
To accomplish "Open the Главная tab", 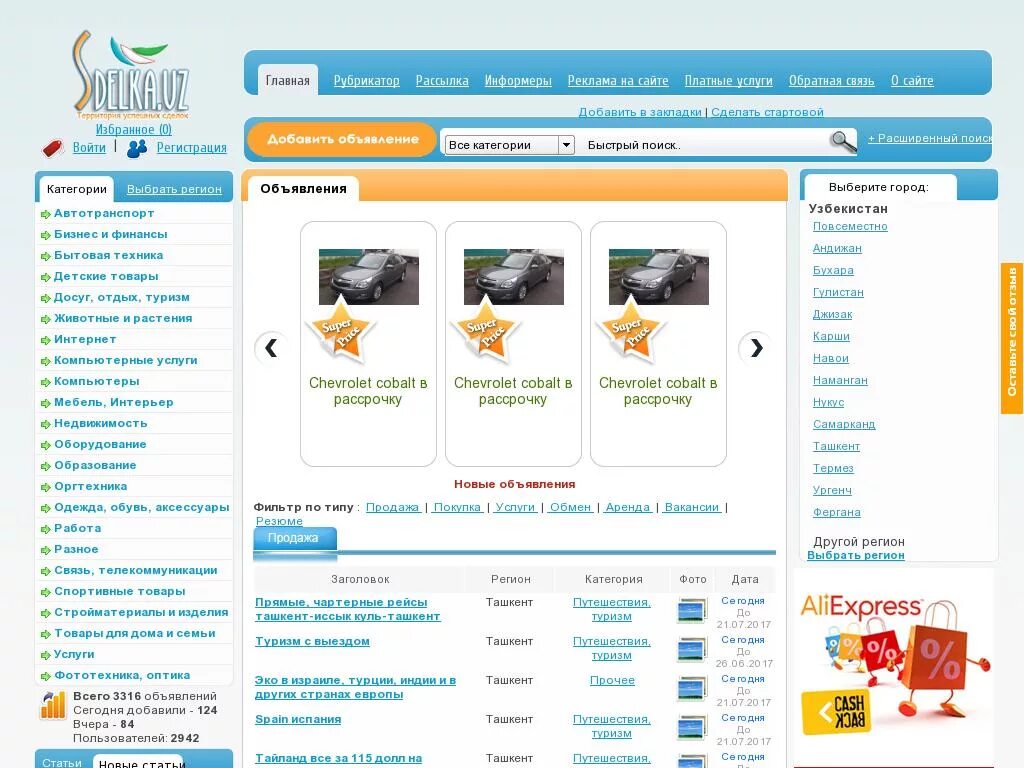I will click(287, 80).
